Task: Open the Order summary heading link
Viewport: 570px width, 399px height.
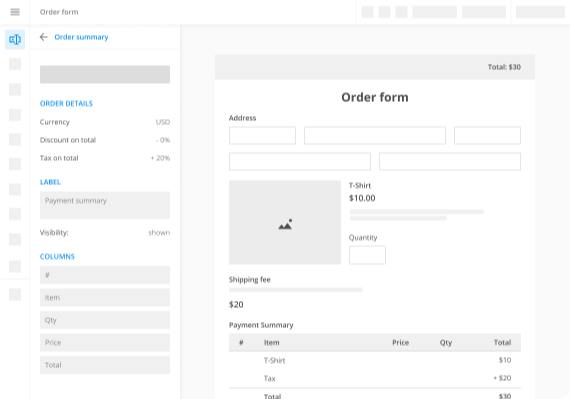Action: coord(81,37)
